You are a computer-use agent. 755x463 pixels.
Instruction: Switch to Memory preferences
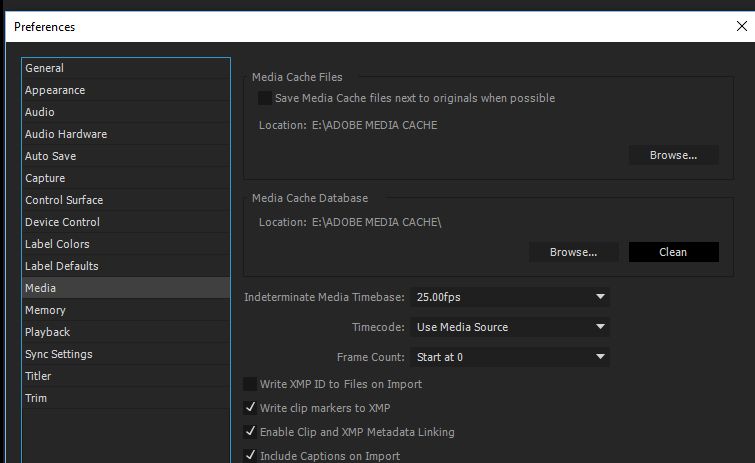pyautogui.click(x=46, y=310)
